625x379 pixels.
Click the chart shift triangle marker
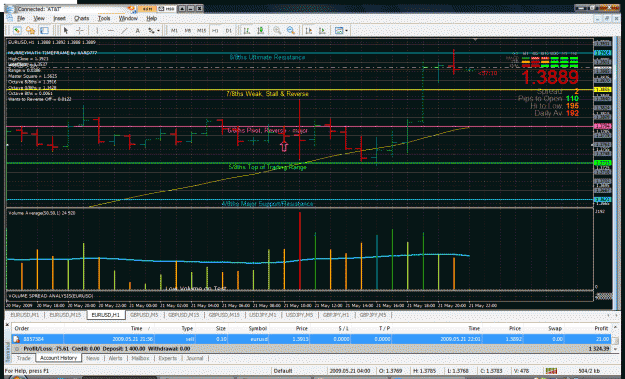point(475,40)
